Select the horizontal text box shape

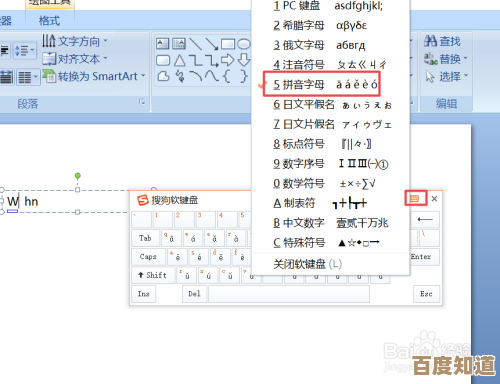[163, 44]
